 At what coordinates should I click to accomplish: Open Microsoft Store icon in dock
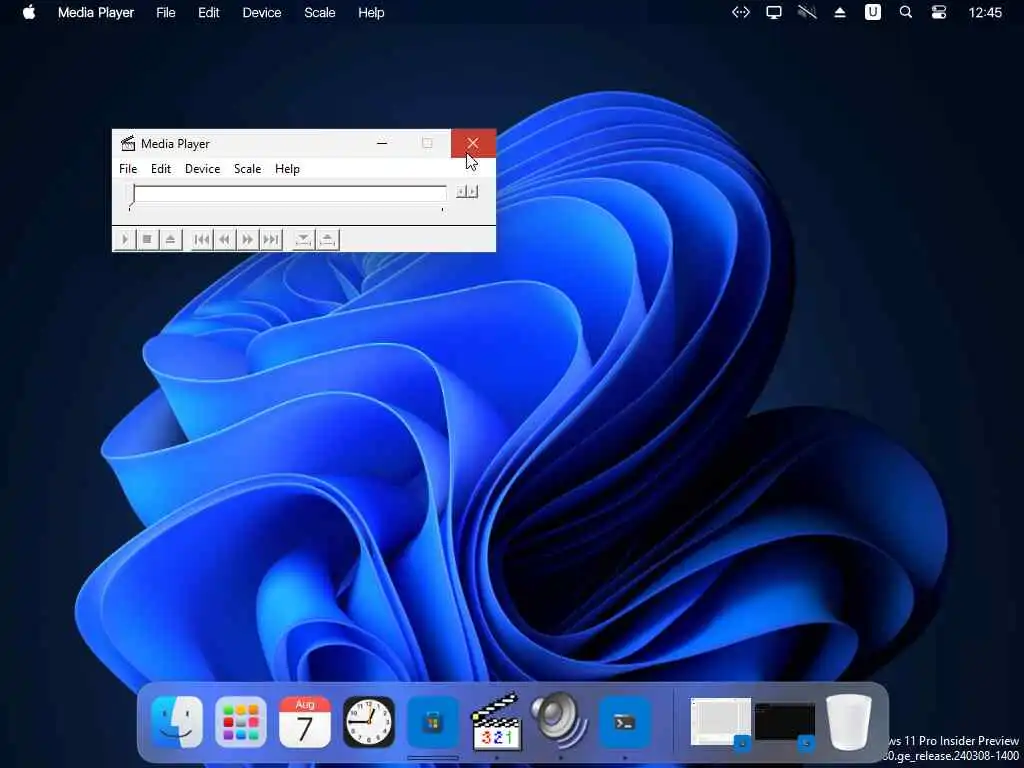point(432,722)
